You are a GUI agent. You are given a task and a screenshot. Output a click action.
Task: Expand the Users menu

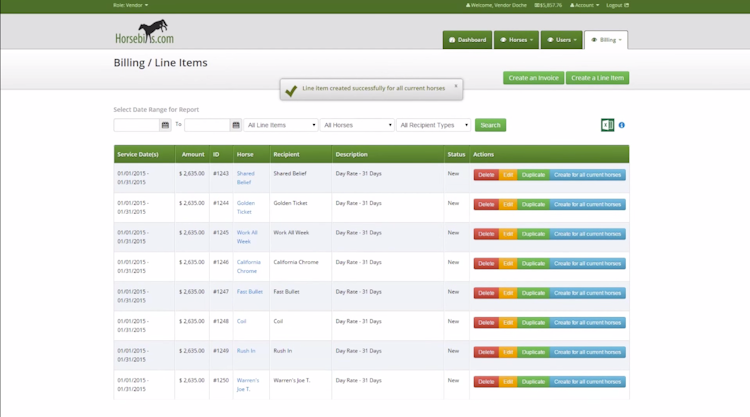point(562,40)
